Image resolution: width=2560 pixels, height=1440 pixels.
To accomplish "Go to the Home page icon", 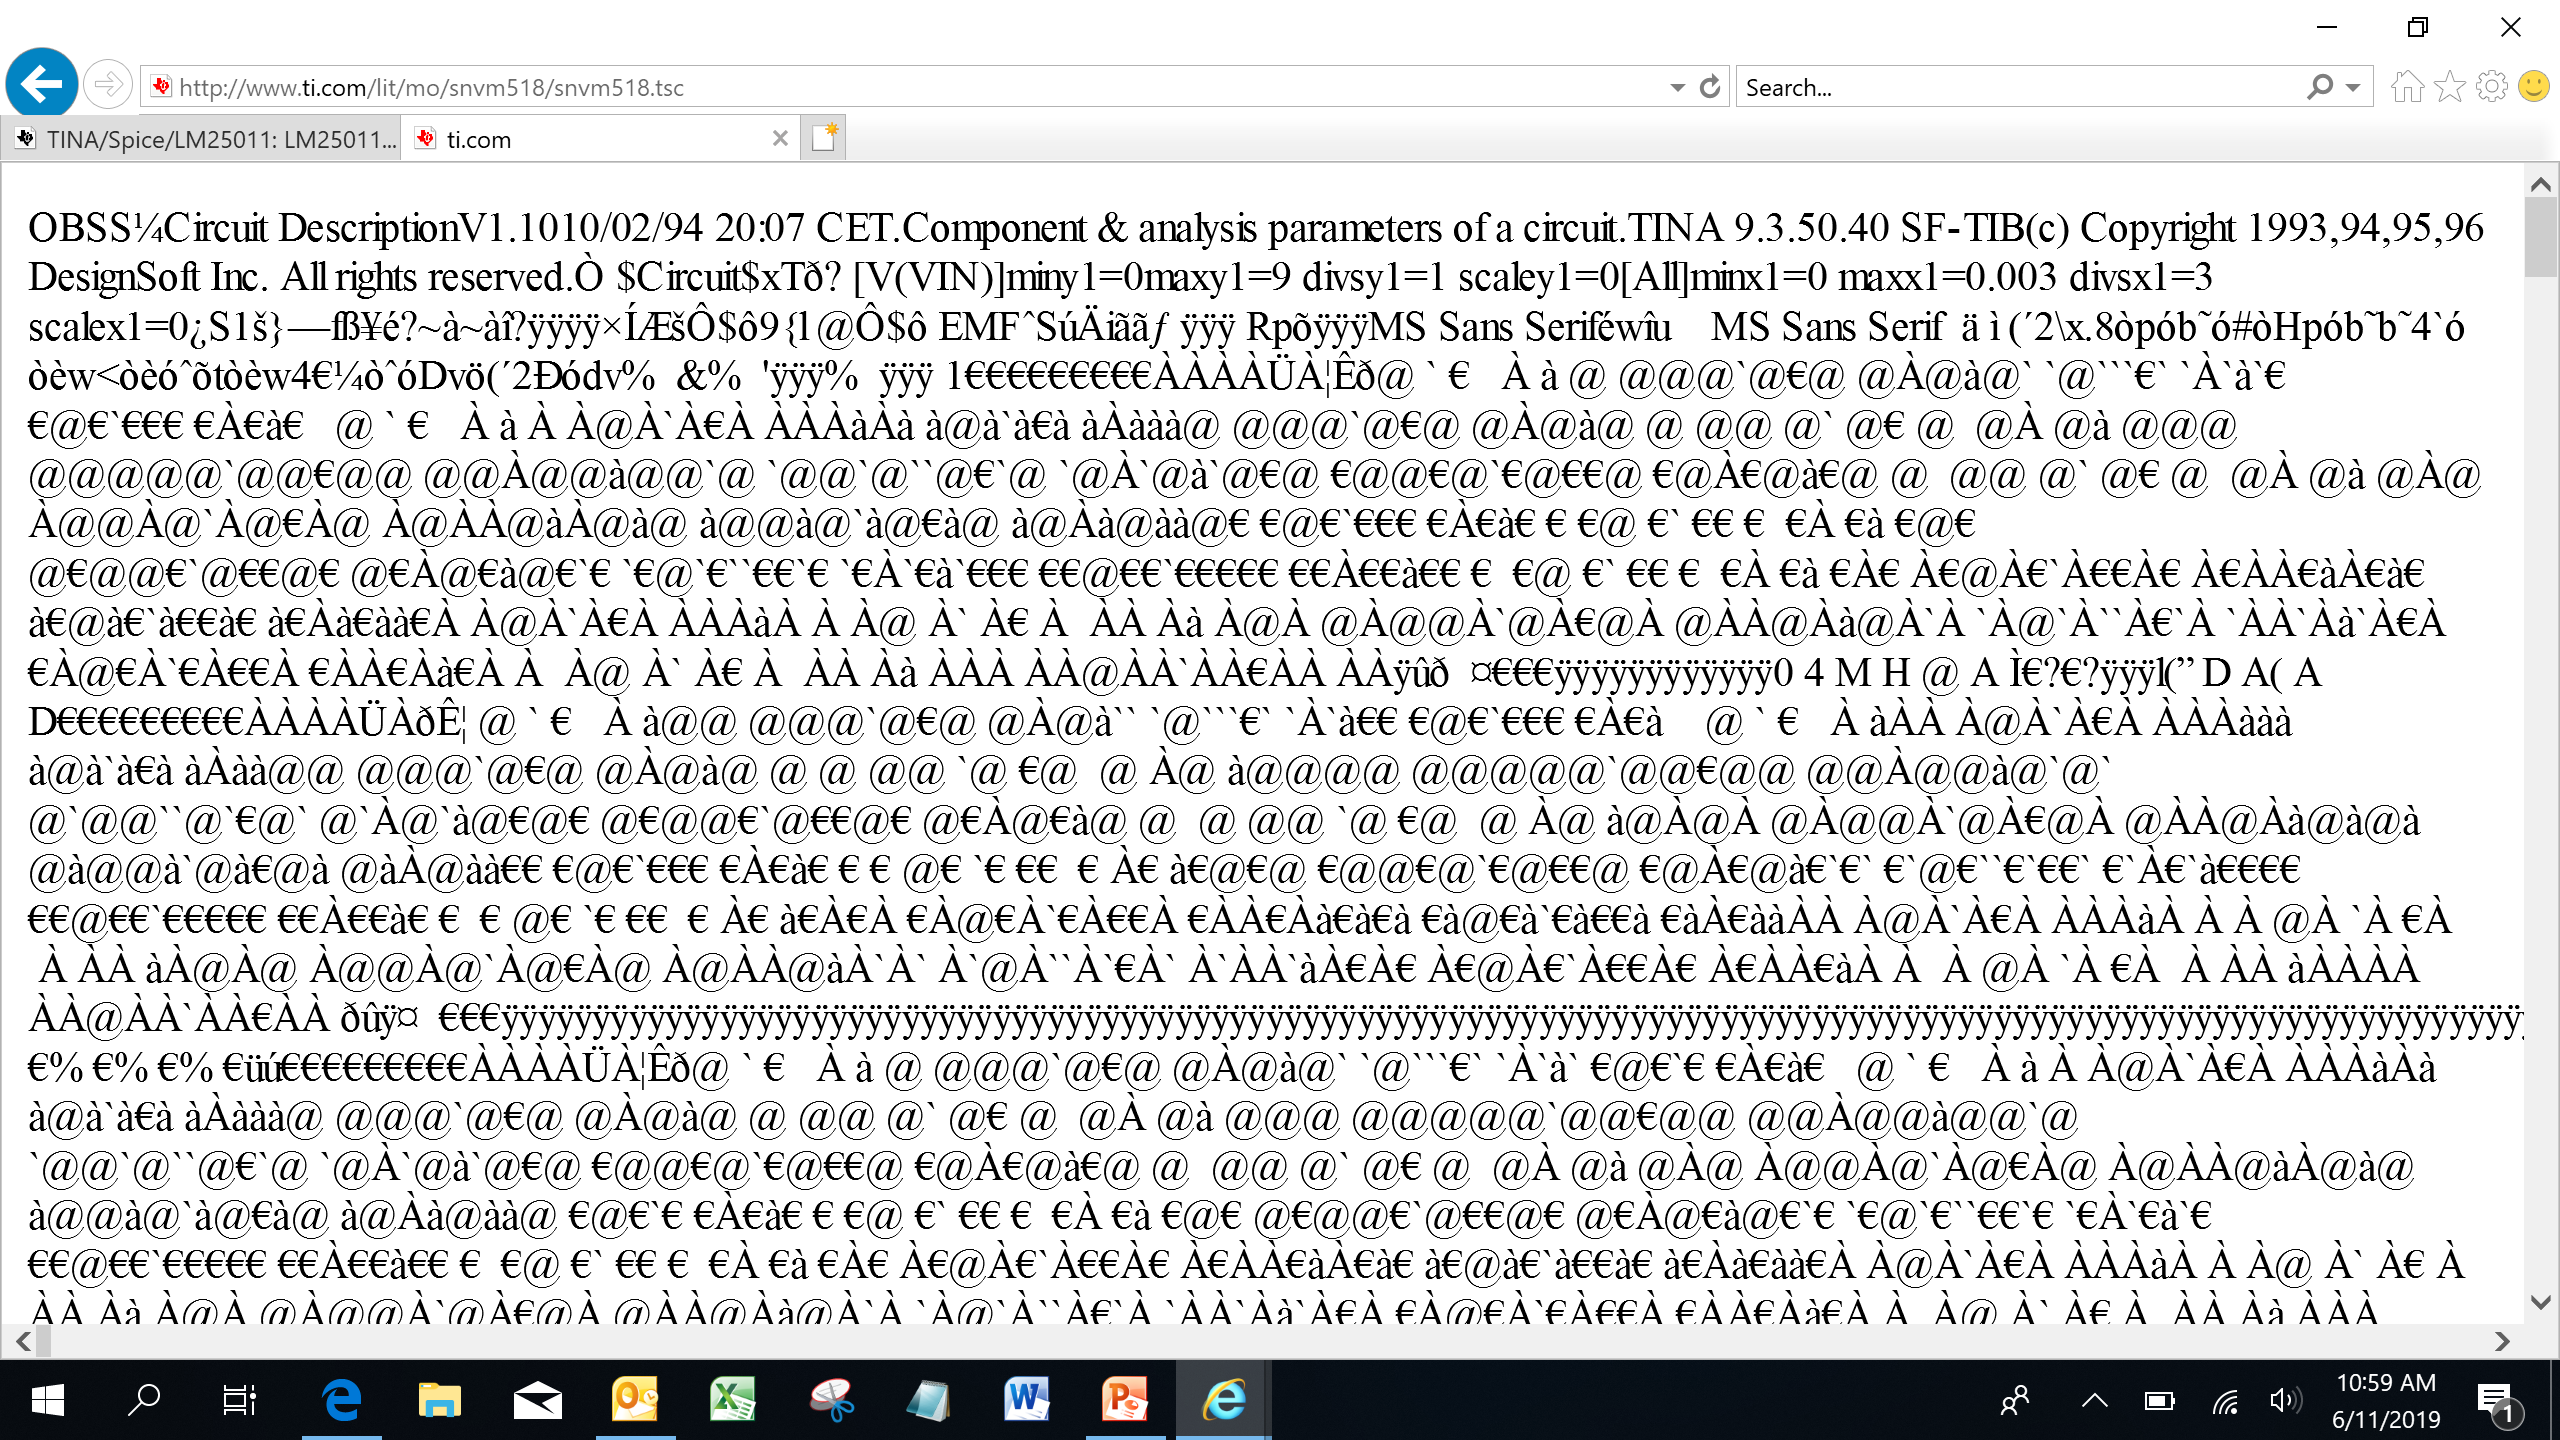I will coord(2407,87).
